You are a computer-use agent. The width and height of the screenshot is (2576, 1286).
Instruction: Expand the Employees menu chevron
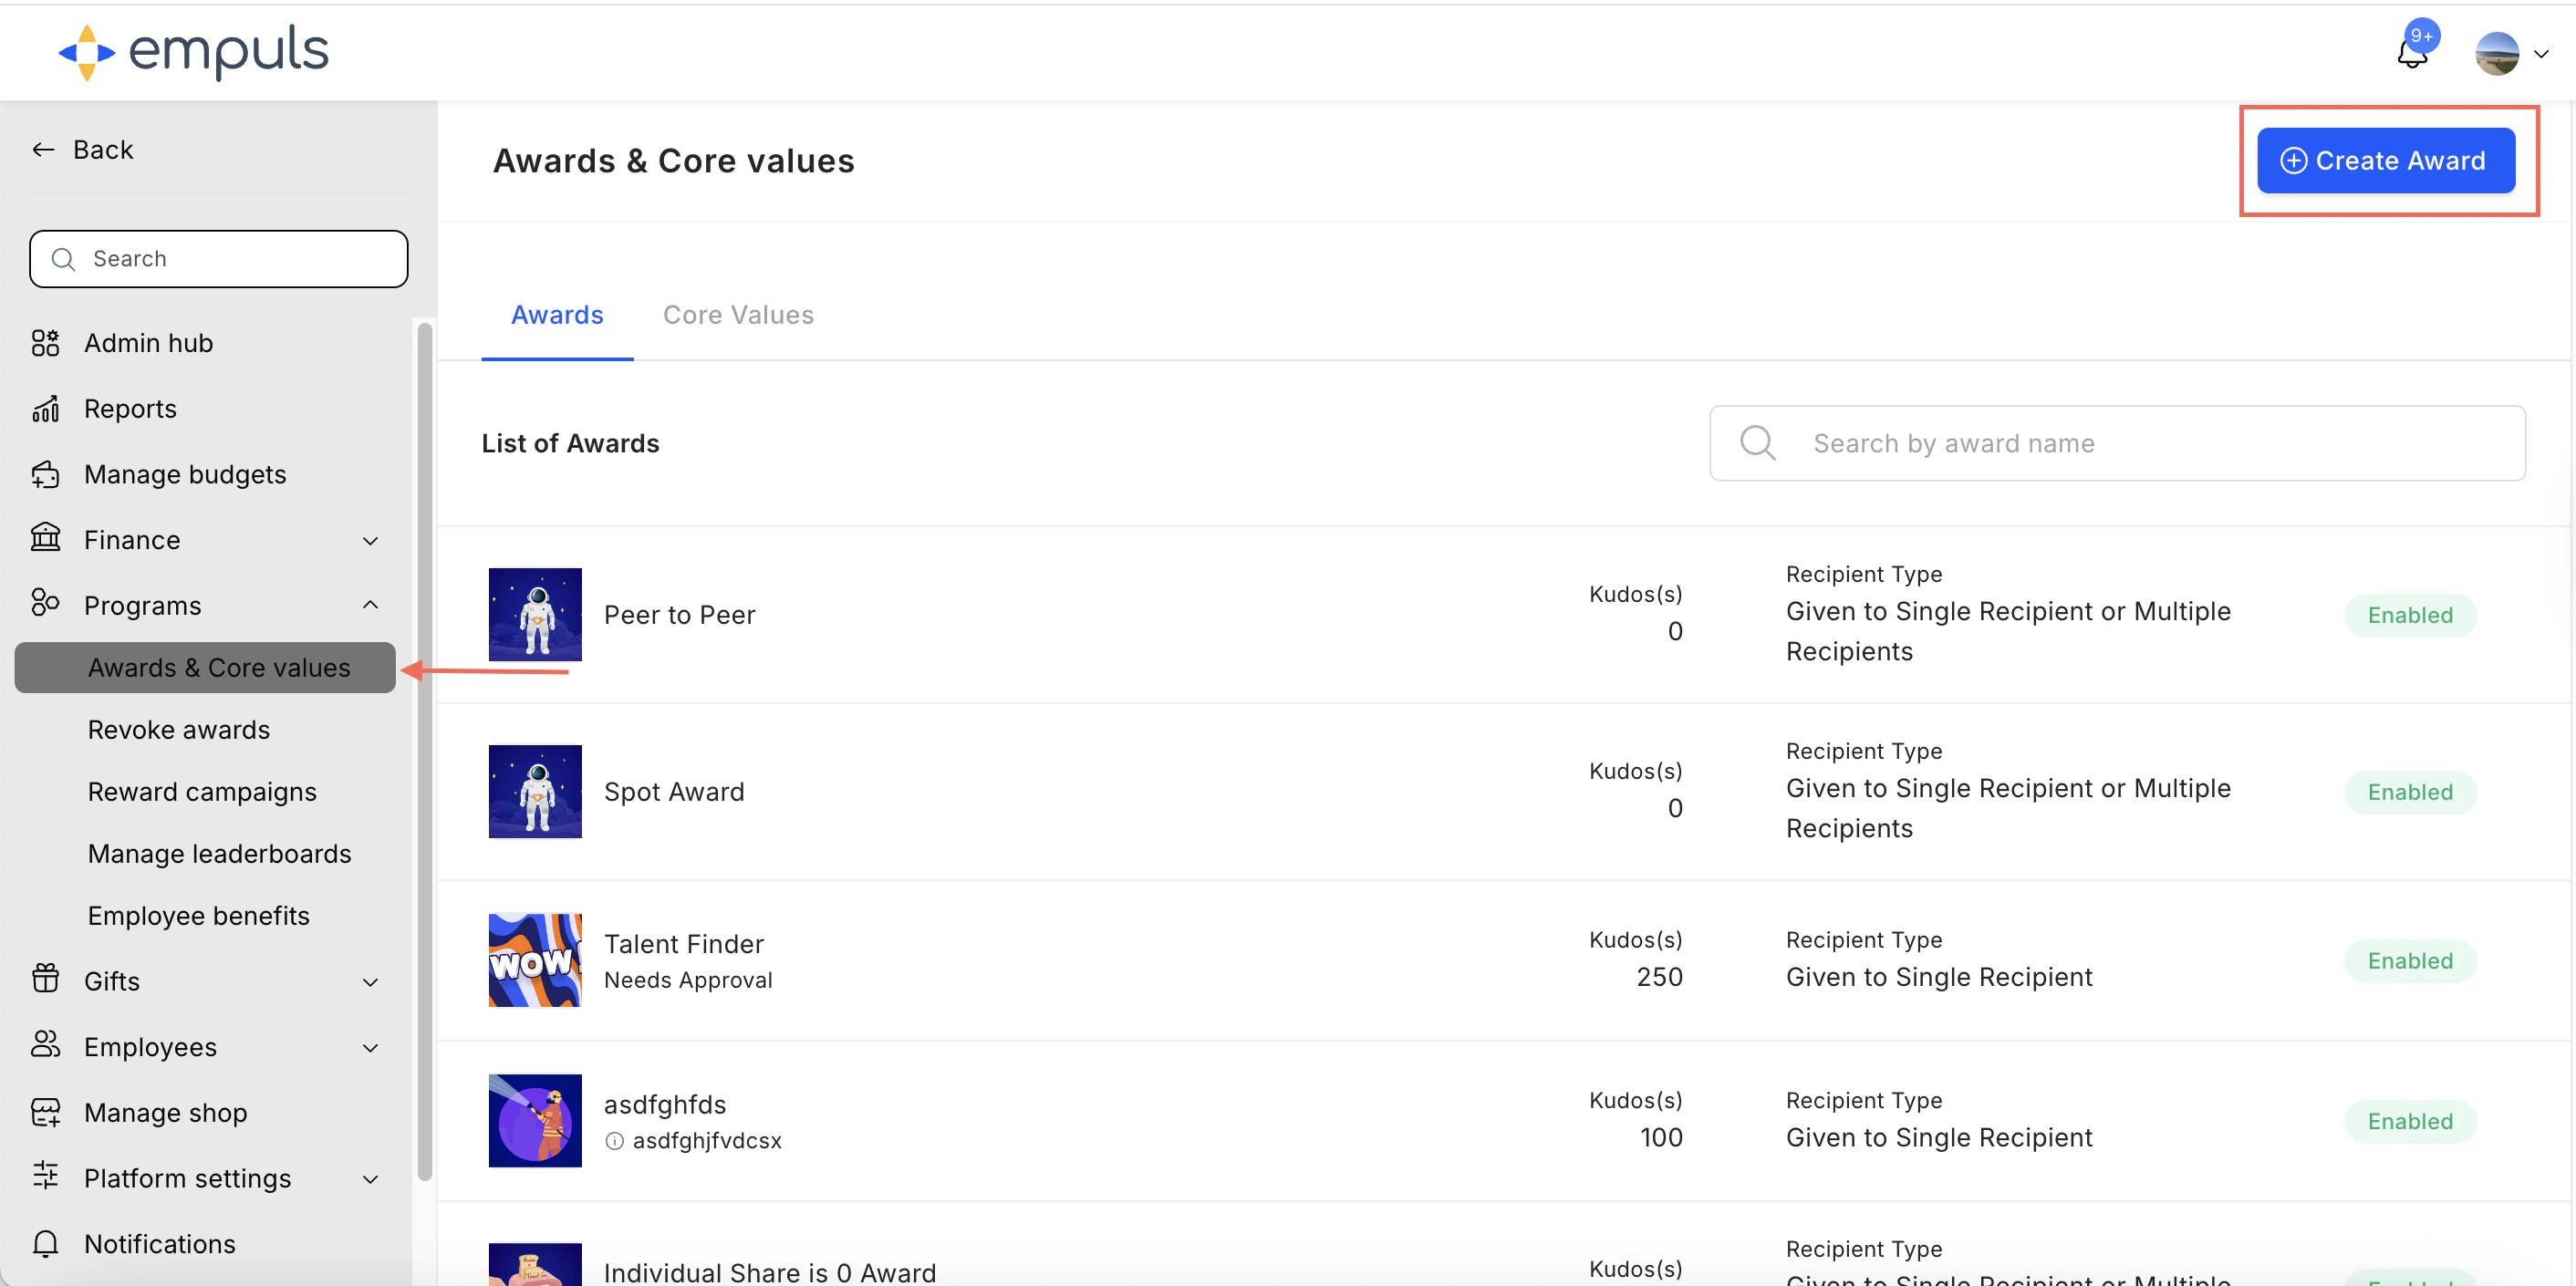point(370,1048)
